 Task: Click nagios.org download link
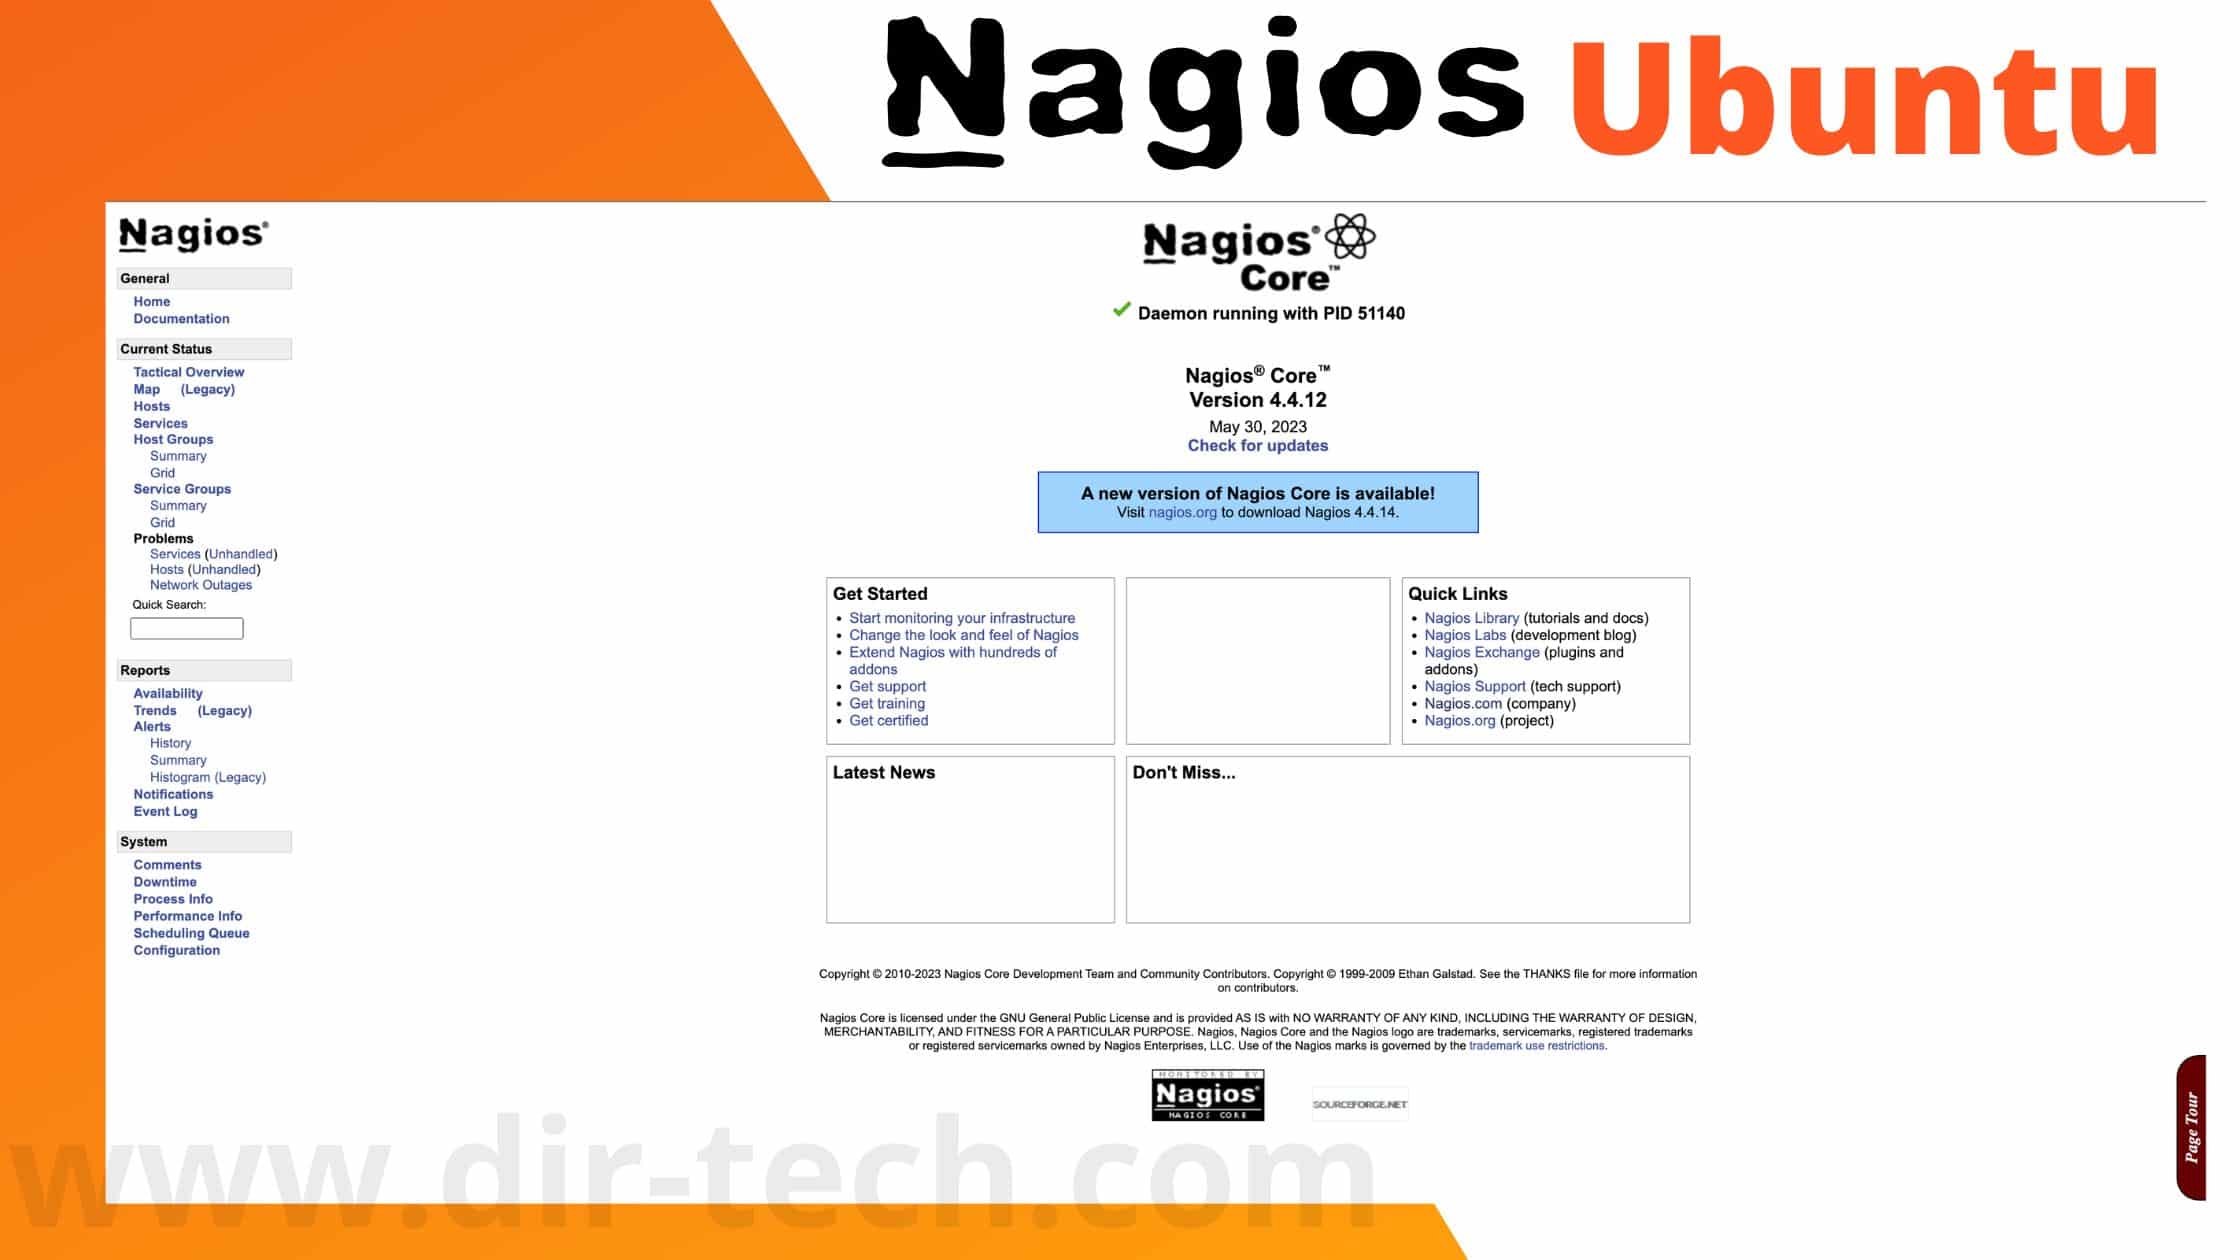tap(1182, 511)
